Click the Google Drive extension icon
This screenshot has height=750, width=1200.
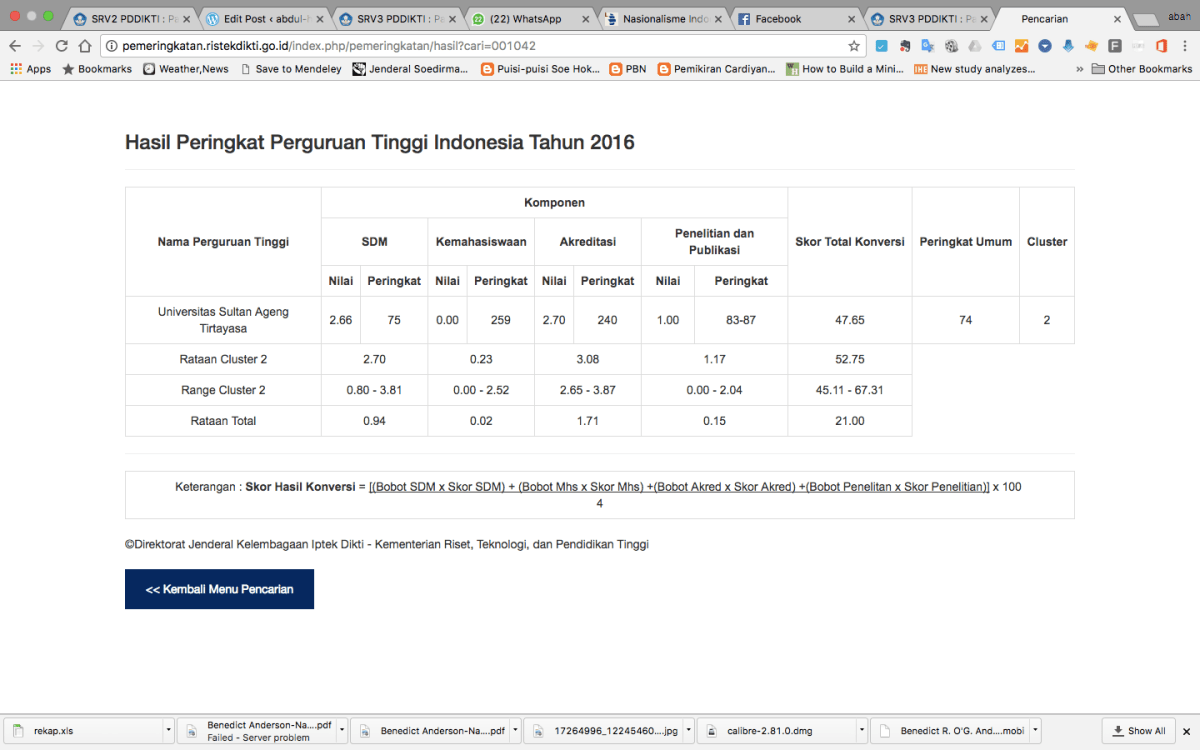pos(972,45)
